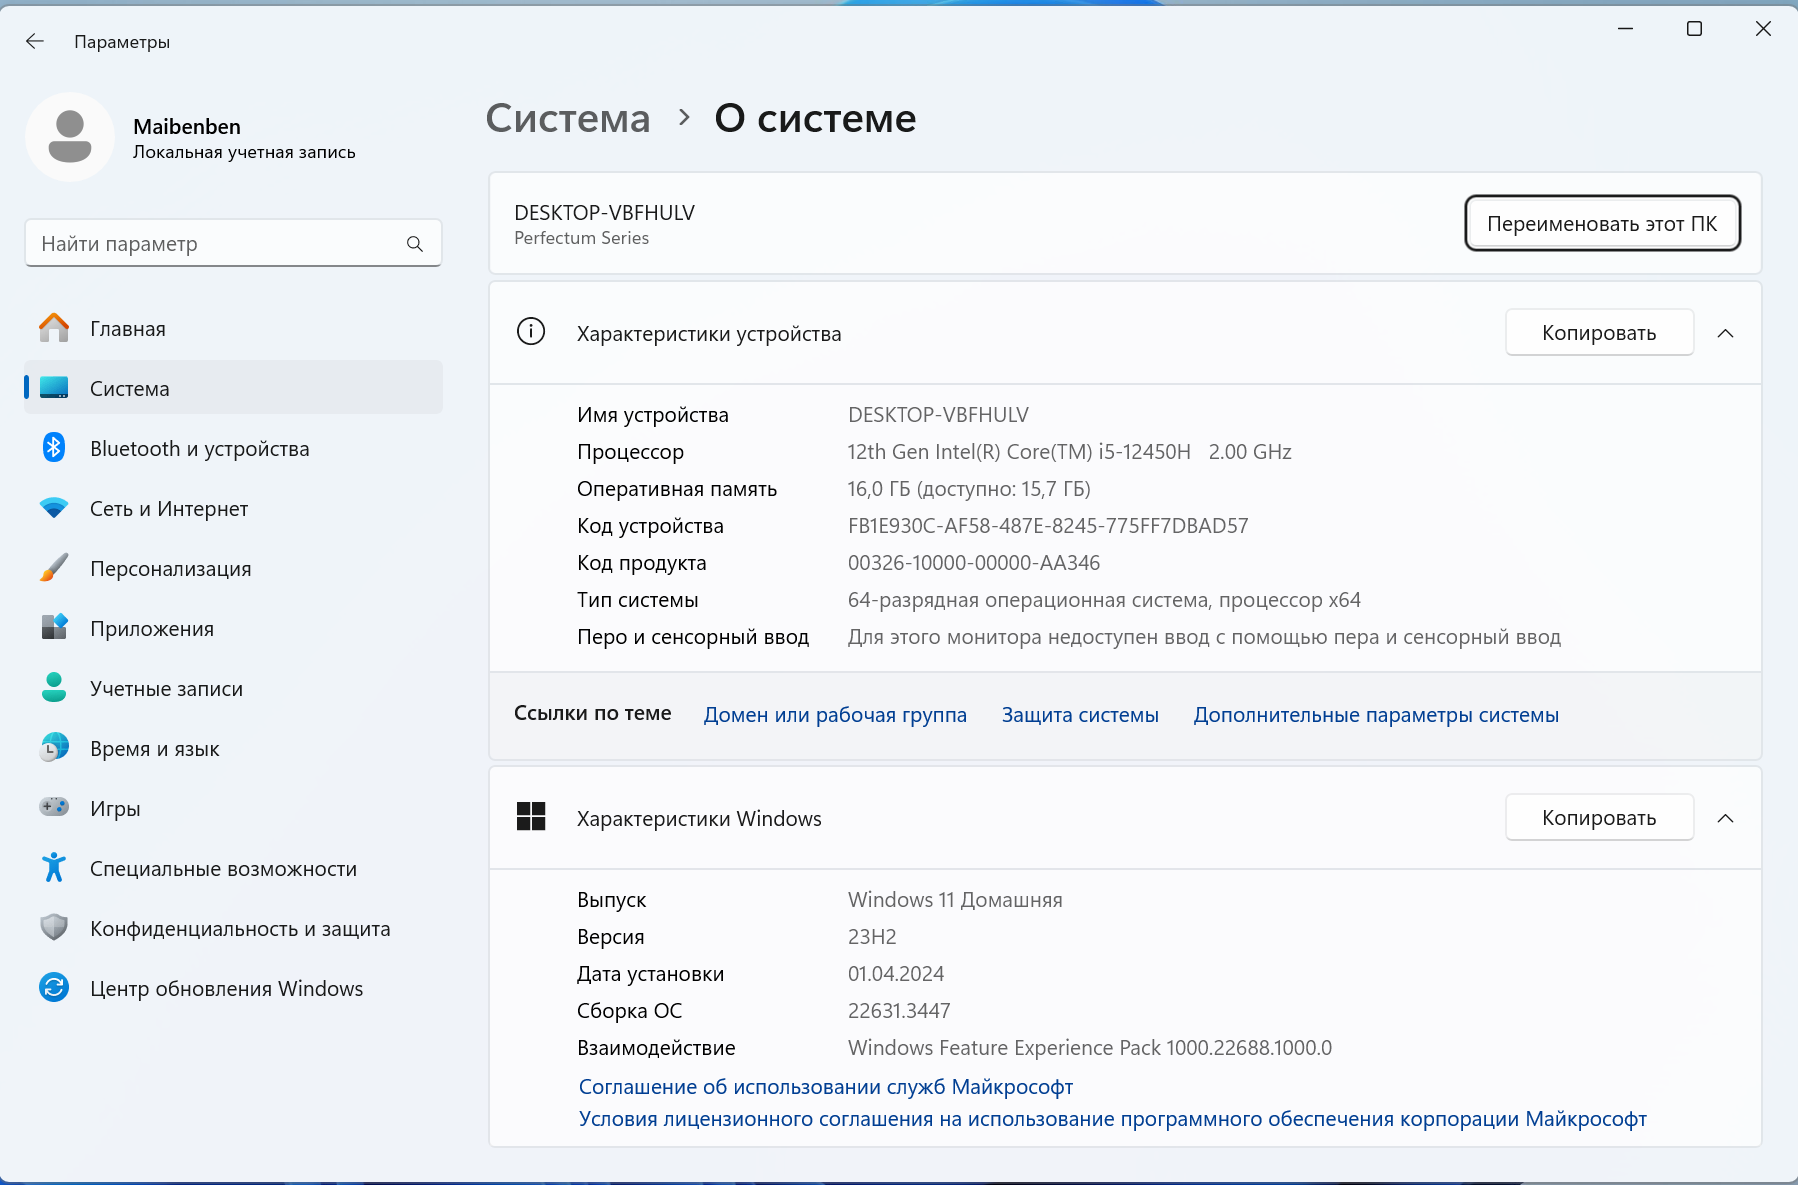Click the Accounts person icon
1798x1185 pixels.
pyautogui.click(x=54, y=688)
